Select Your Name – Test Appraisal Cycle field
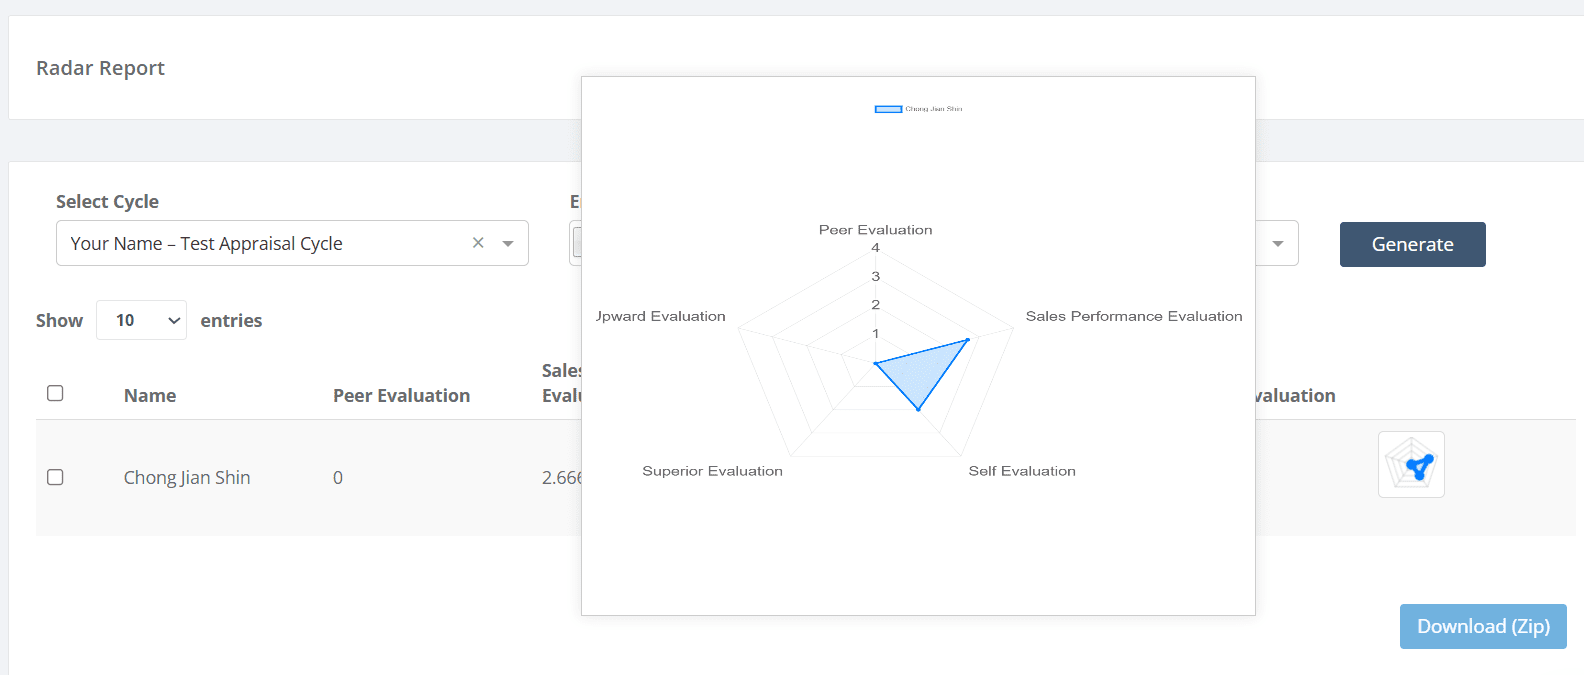 (292, 243)
